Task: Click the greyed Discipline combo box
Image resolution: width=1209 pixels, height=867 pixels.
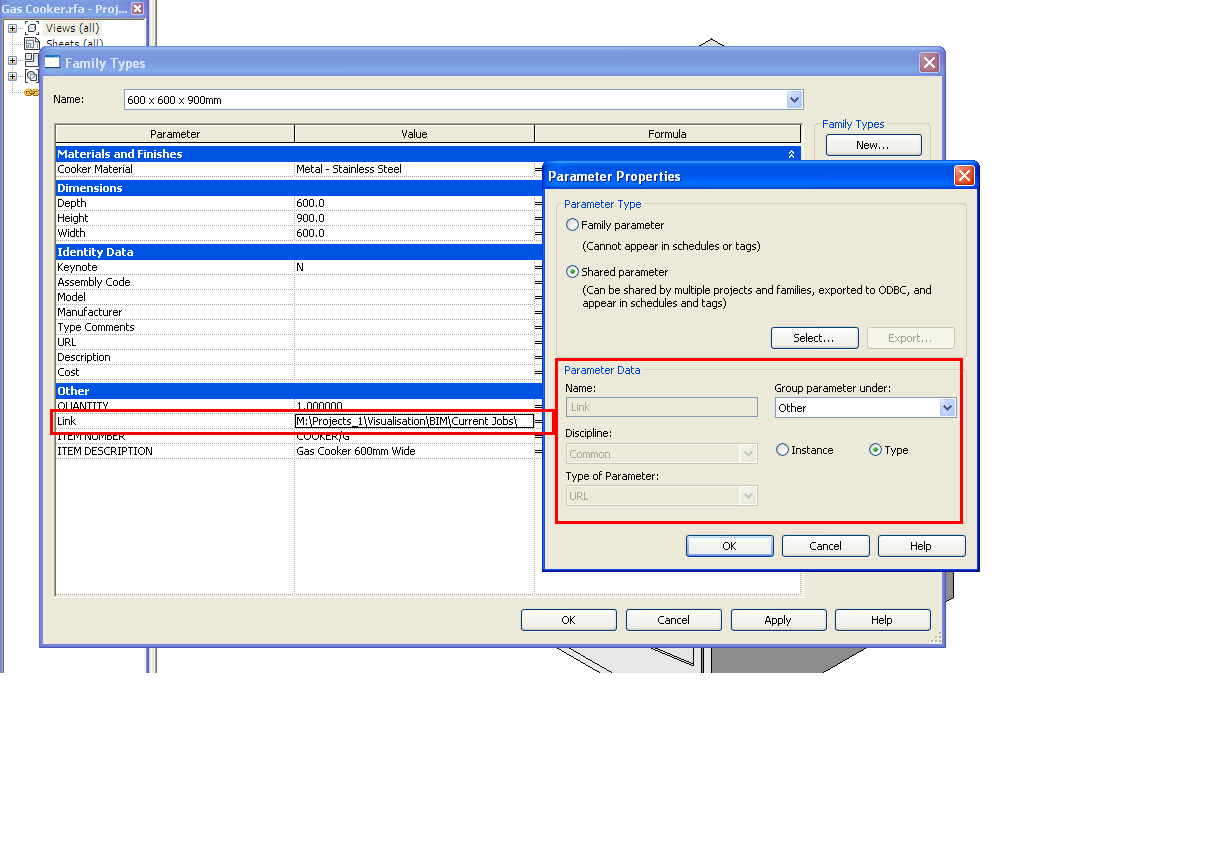Action: point(661,454)
